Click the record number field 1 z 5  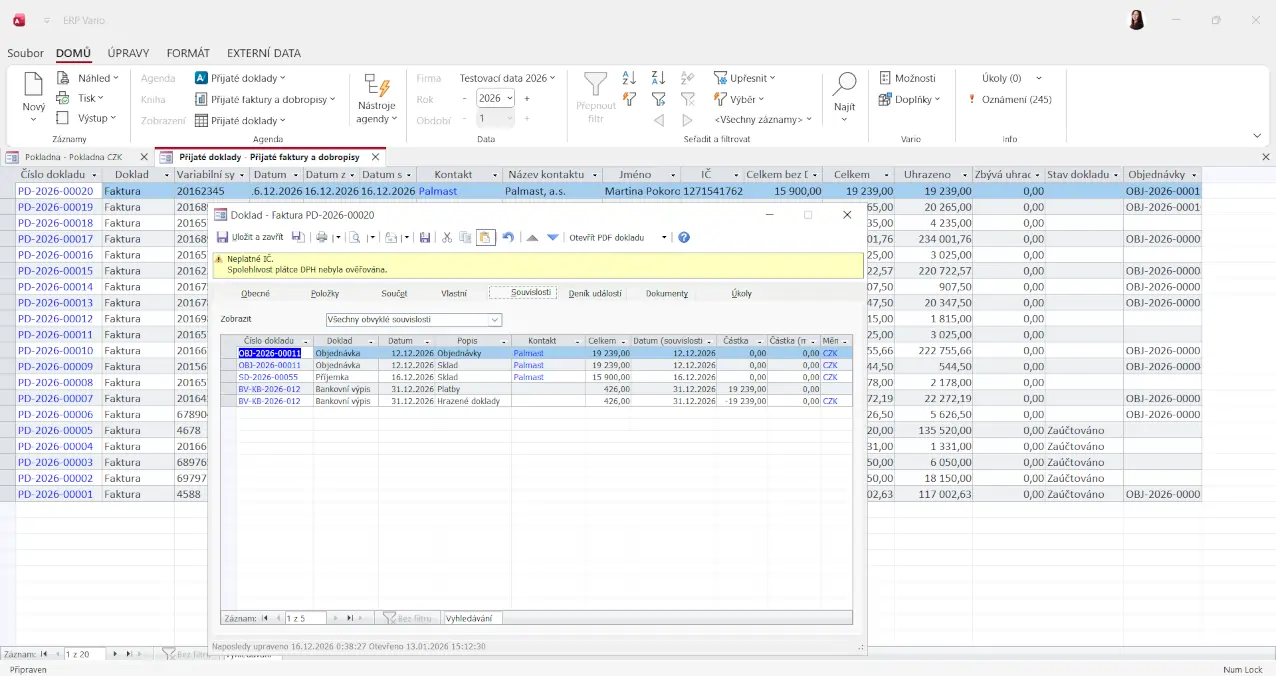click(x=305, y=618)
